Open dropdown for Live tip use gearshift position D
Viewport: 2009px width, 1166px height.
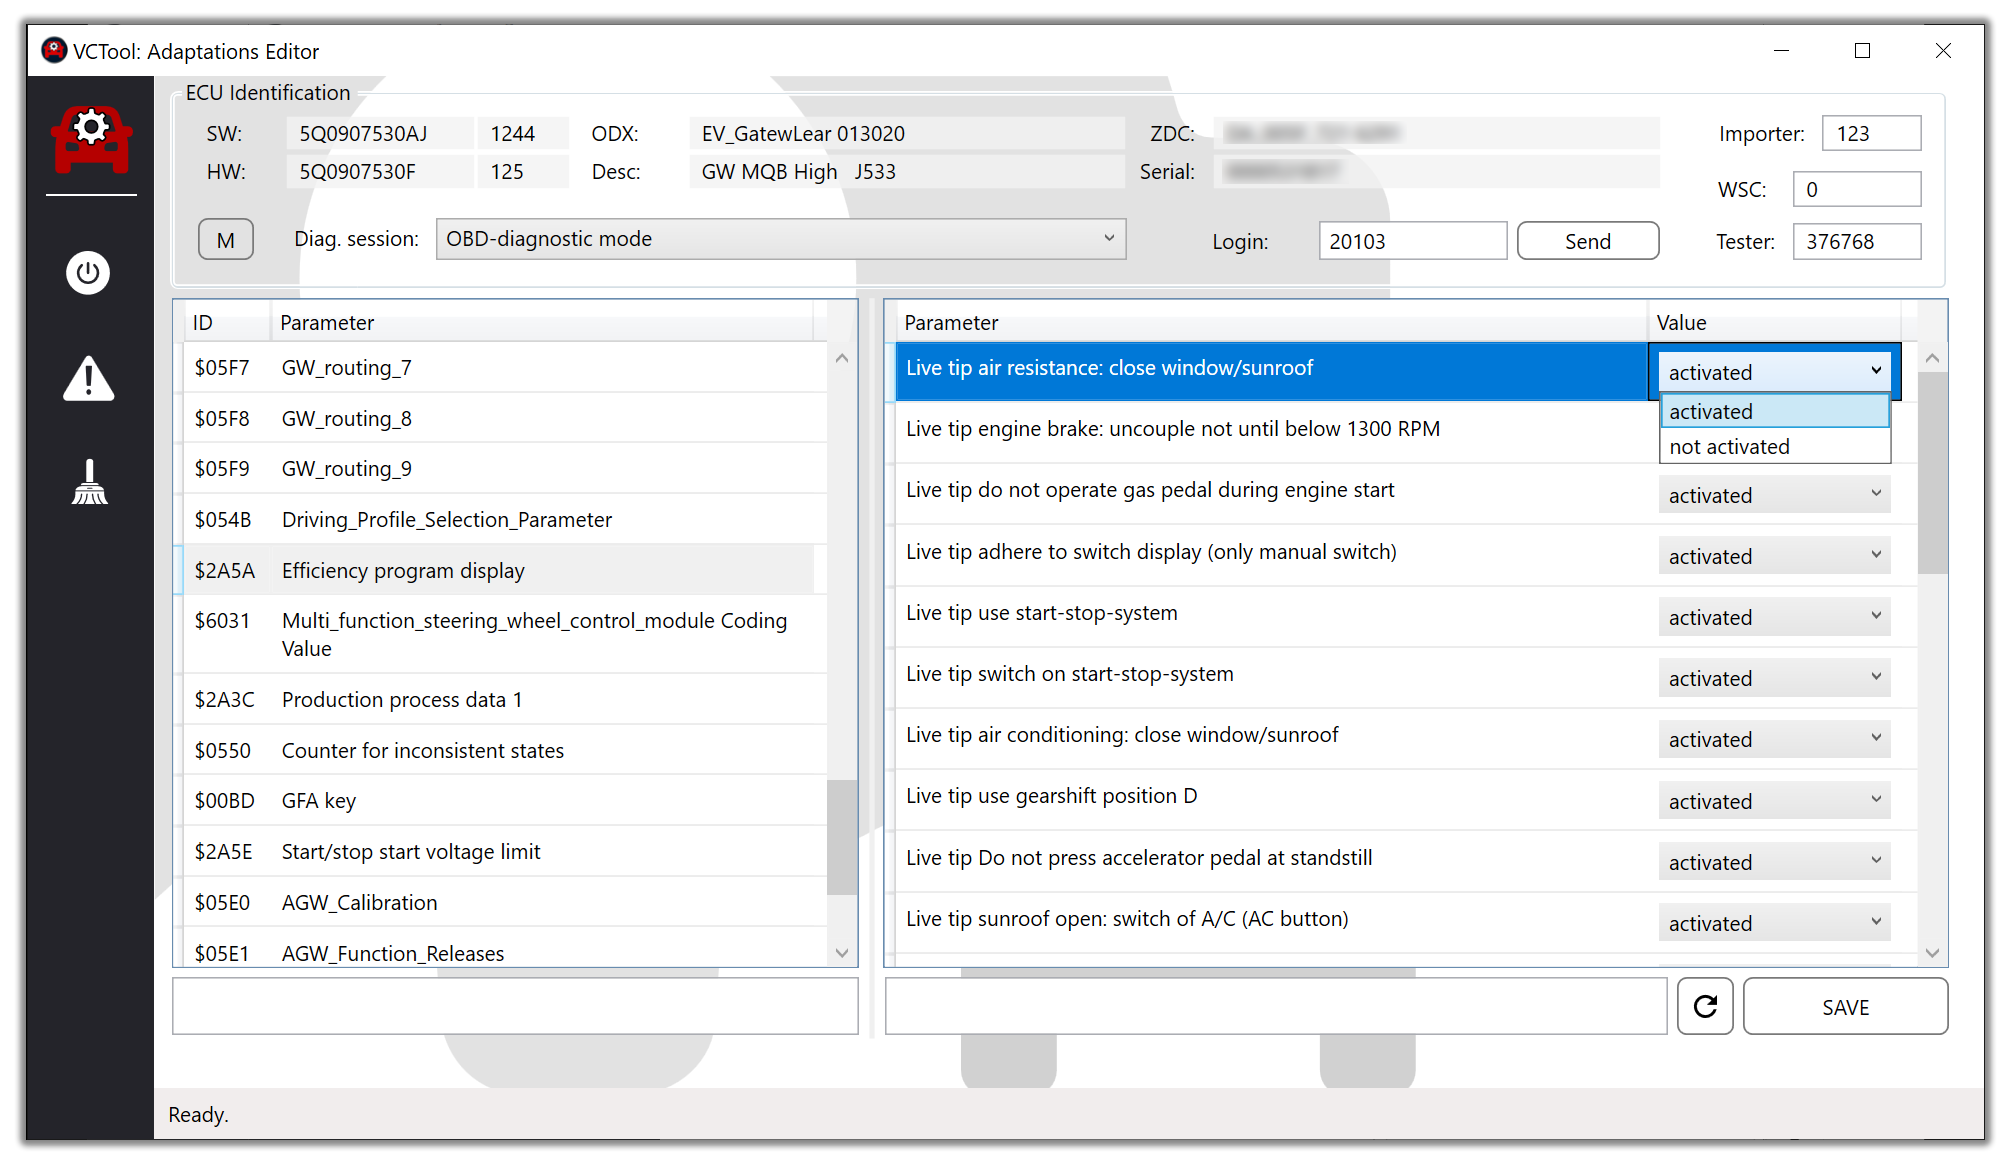coord(1773,801)
